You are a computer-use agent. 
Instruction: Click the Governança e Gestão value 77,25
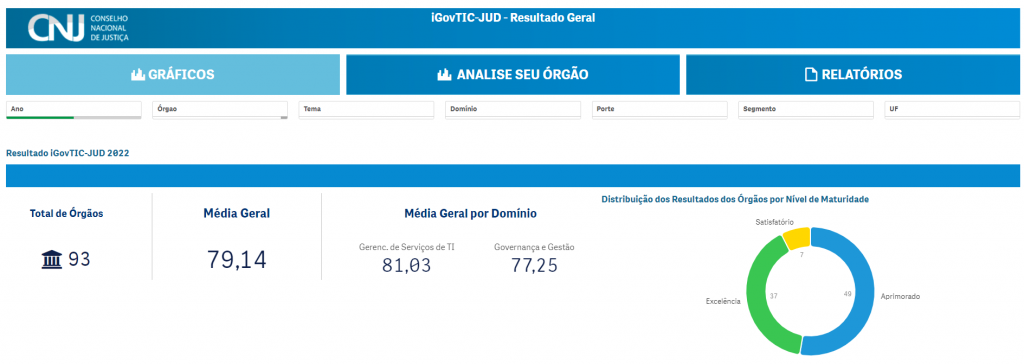click(534, 265)
